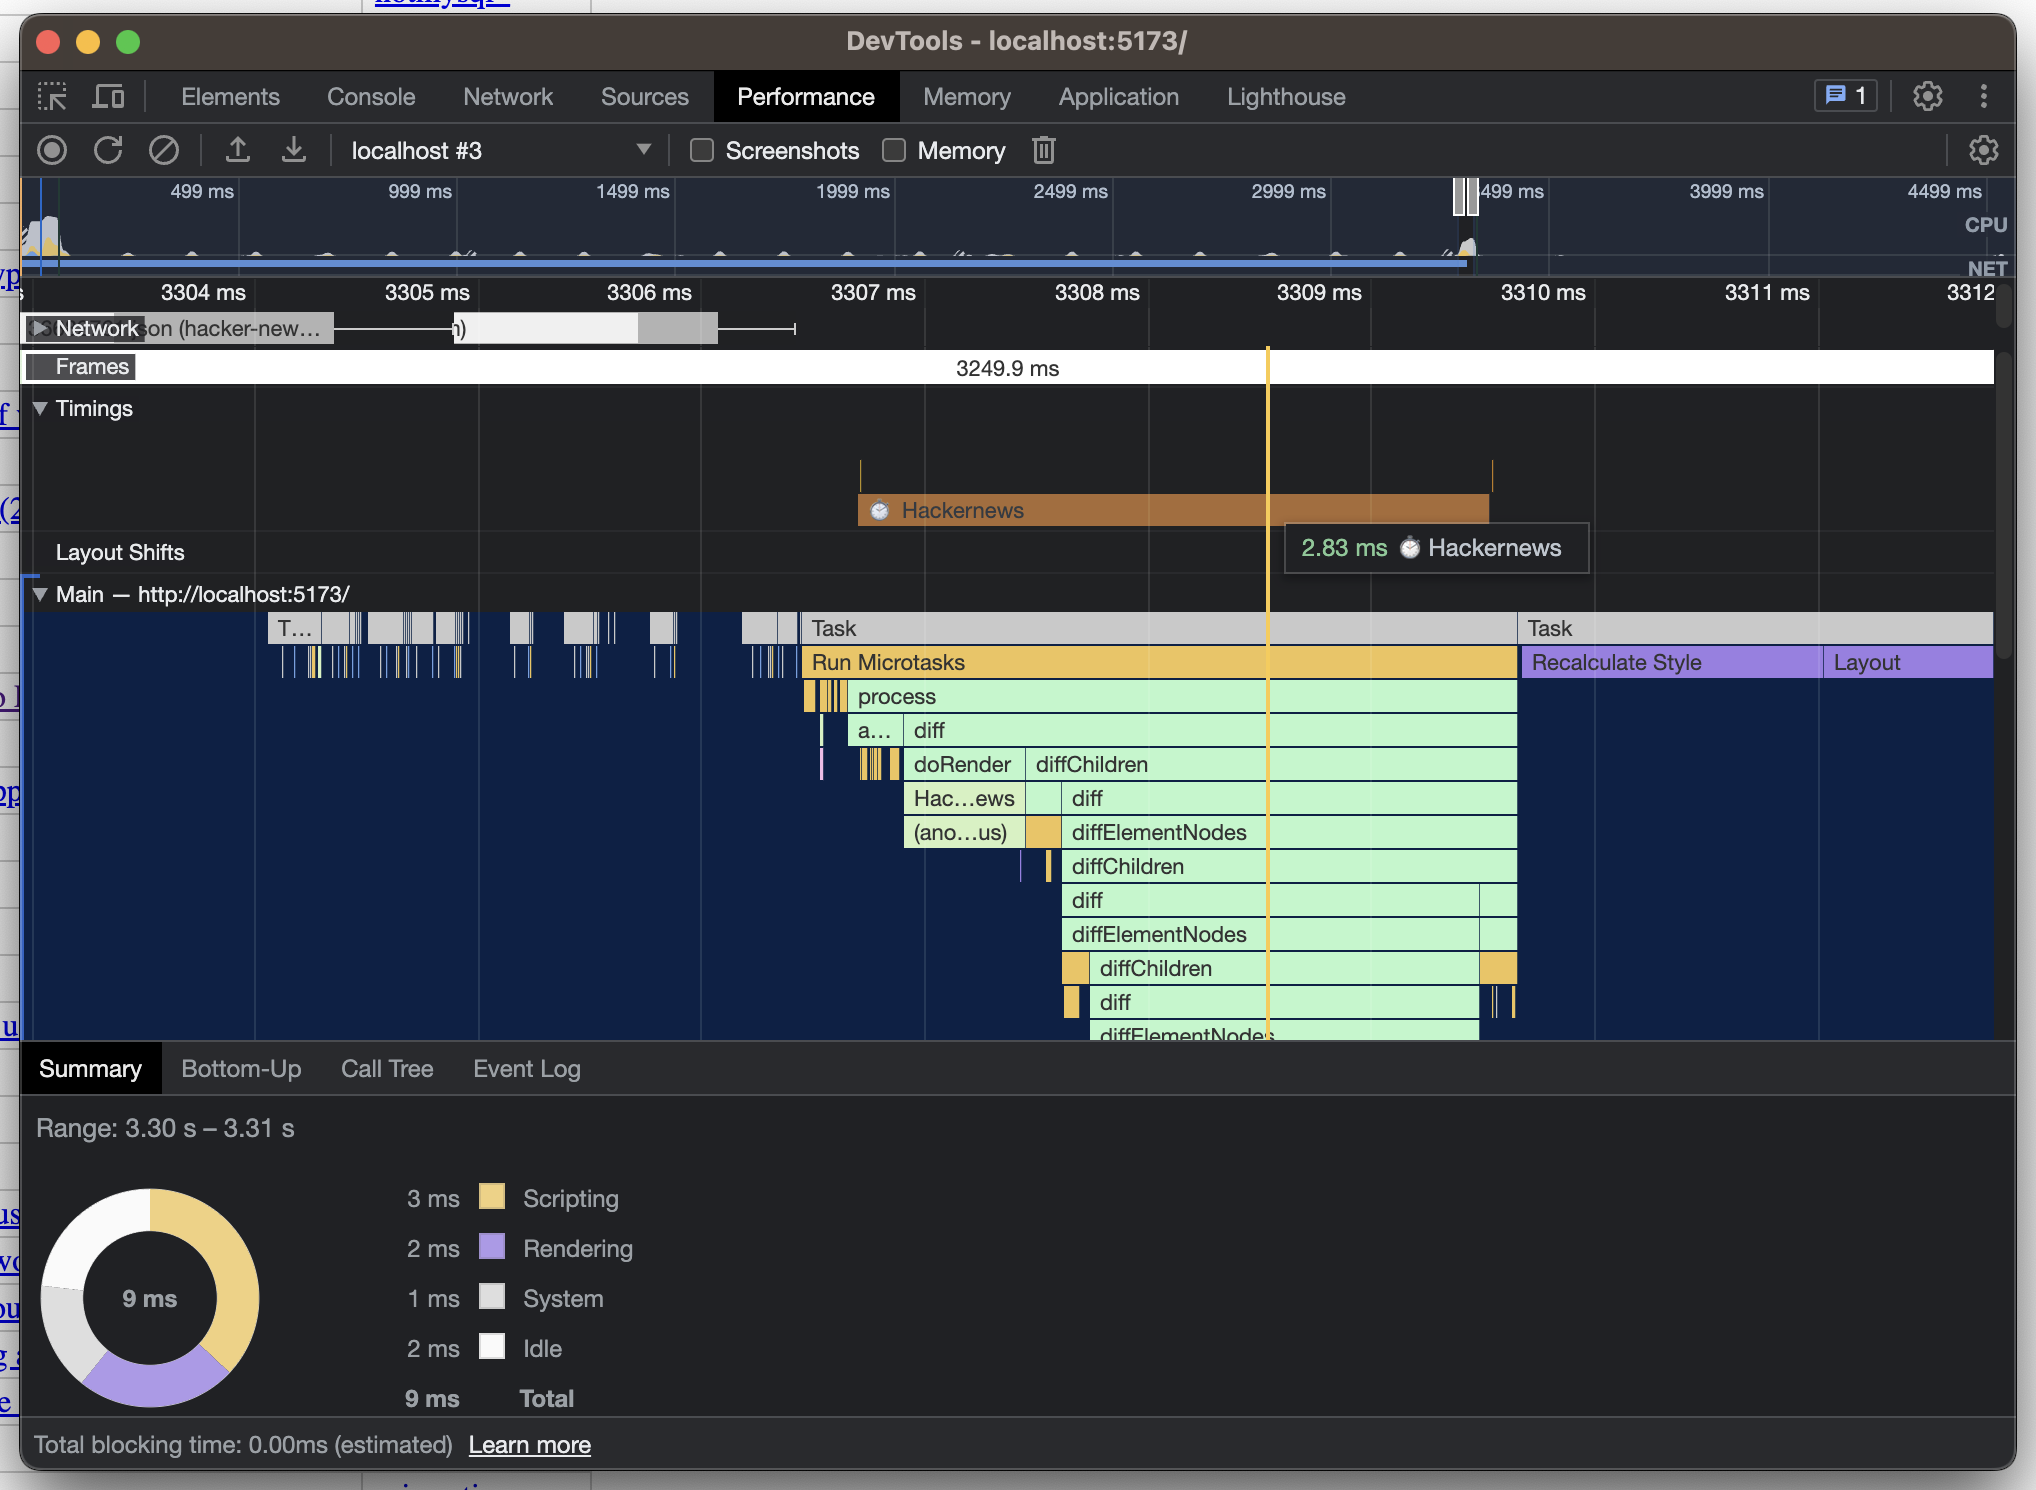The image size is (2036, 1490).
Task: Expand the Network track
Action: (x=39, y=328)
